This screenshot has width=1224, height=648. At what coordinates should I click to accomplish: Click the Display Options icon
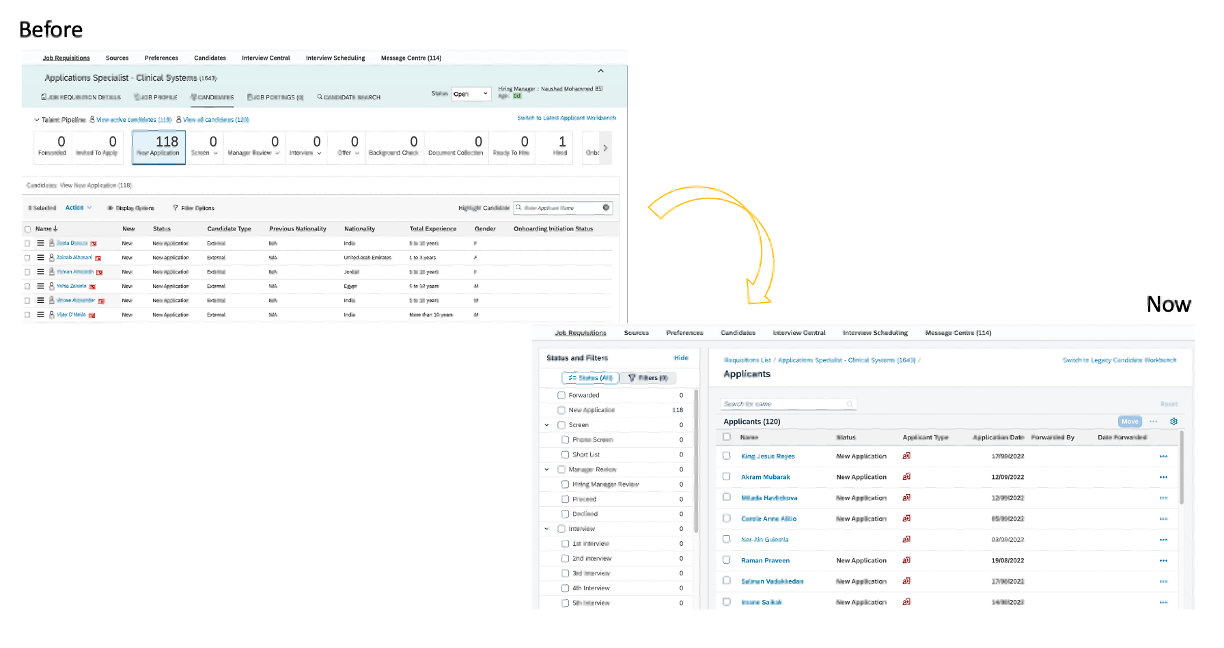point(112,207)
